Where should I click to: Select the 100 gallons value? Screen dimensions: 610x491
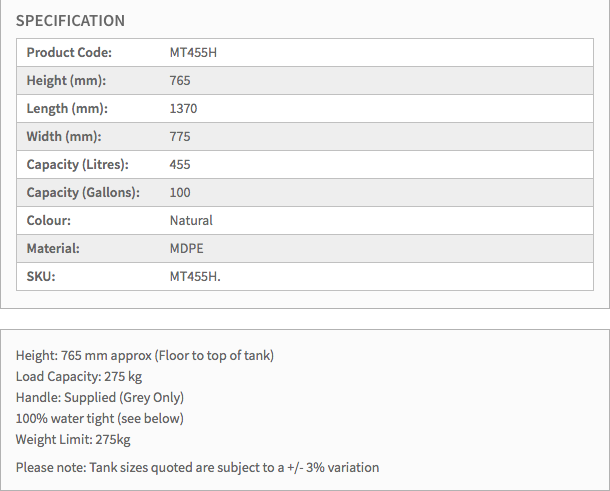tap(180, 192)
